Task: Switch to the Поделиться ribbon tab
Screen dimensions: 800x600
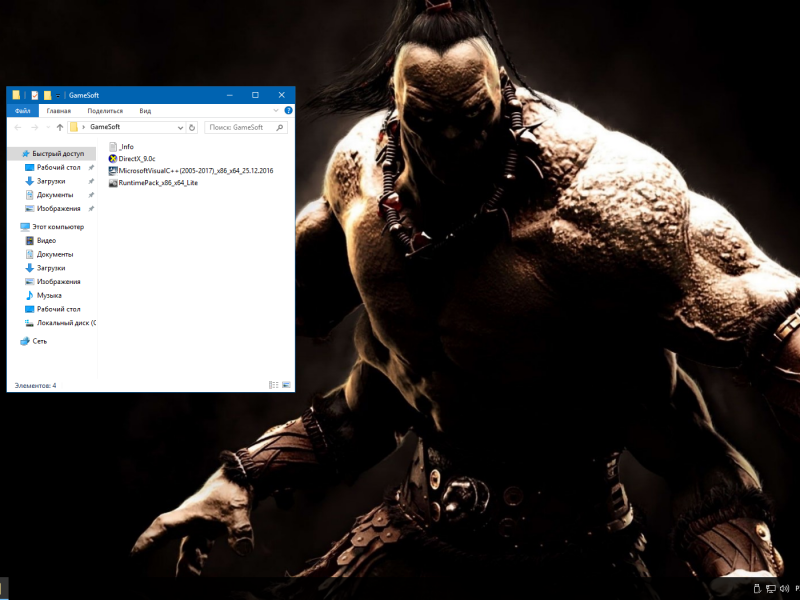Action: click(x=105, y=111)
